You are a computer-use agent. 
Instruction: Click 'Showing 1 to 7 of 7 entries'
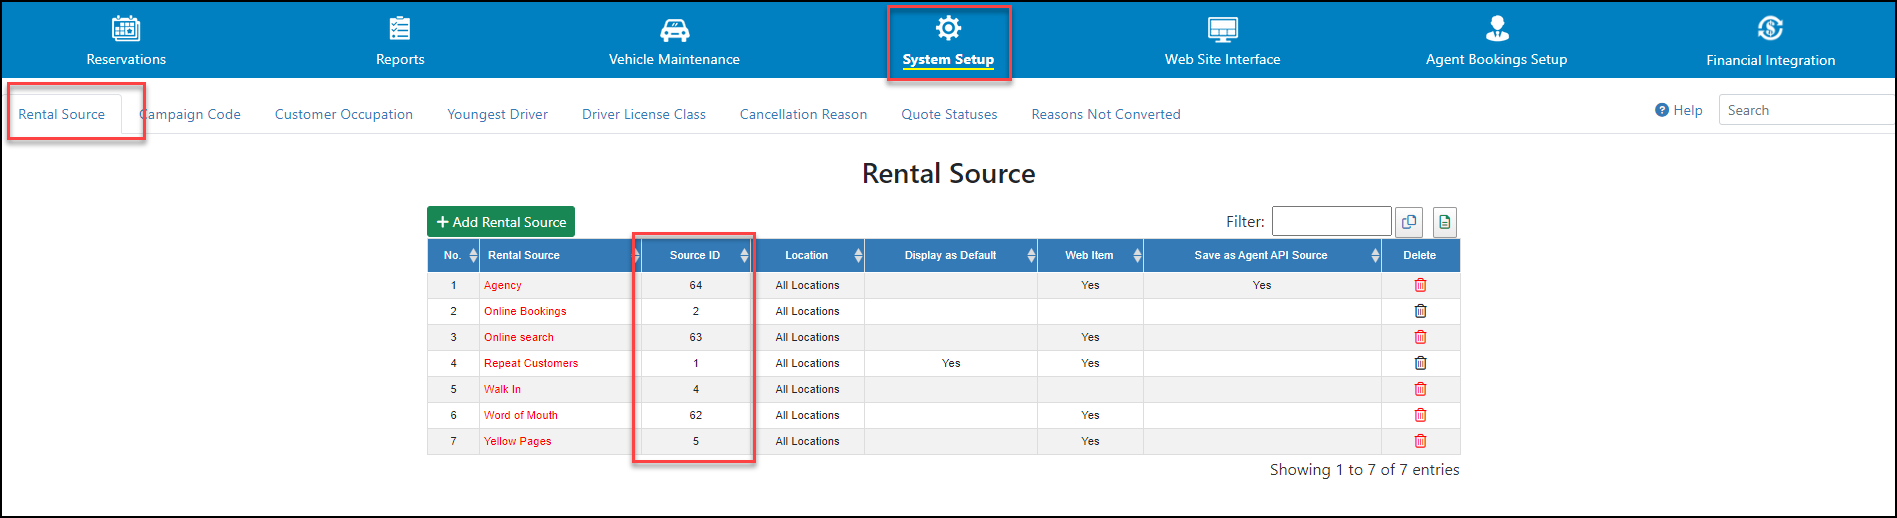click(x=1364, y=470)
